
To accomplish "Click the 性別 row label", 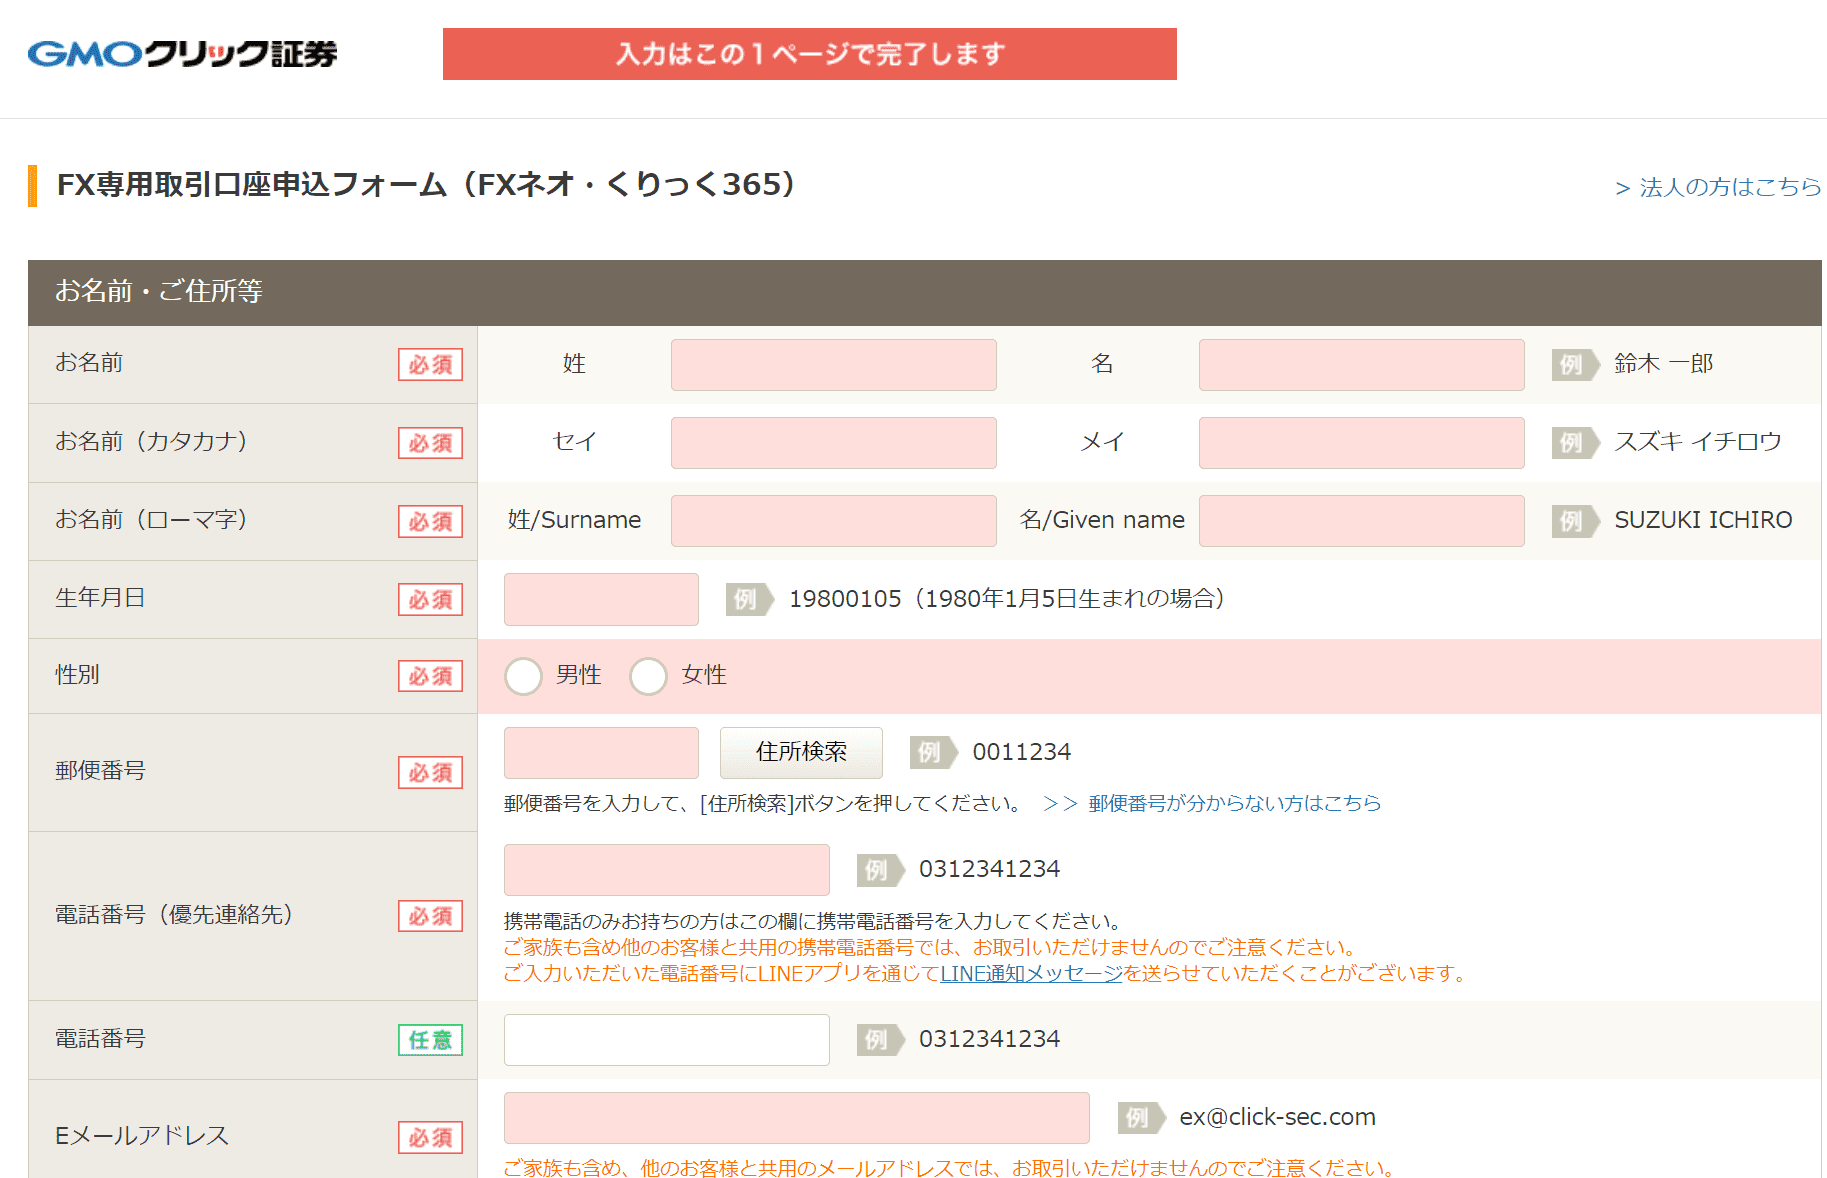I will coord(77,675).
